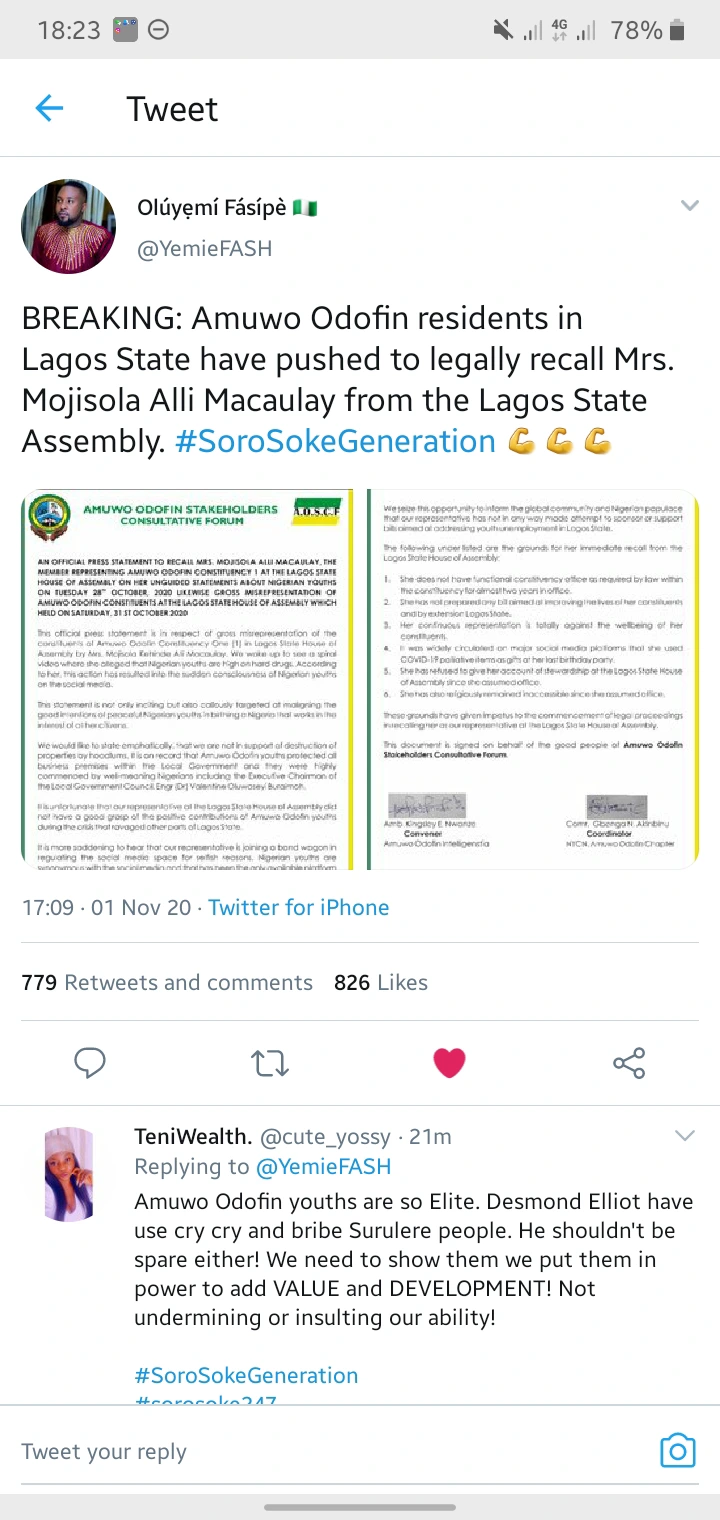Expand the main tweet options chevron

click(689, 206)
